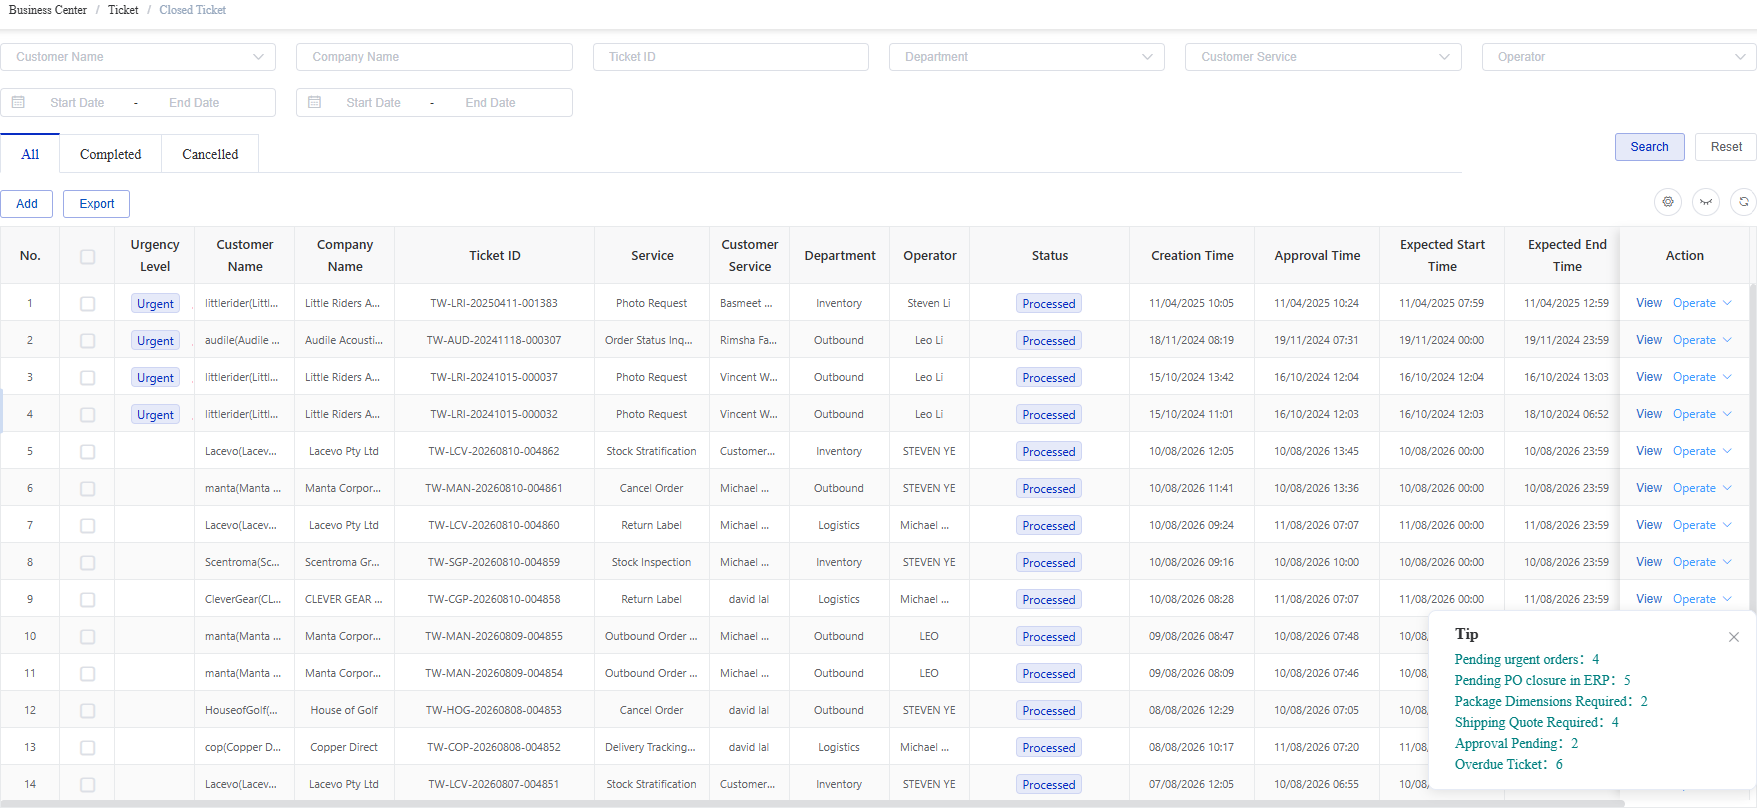Image resolution: width=1757 pixels, height=811 pixels.
Task: Click the Reset button
Action: click(x=1726, y=147)
